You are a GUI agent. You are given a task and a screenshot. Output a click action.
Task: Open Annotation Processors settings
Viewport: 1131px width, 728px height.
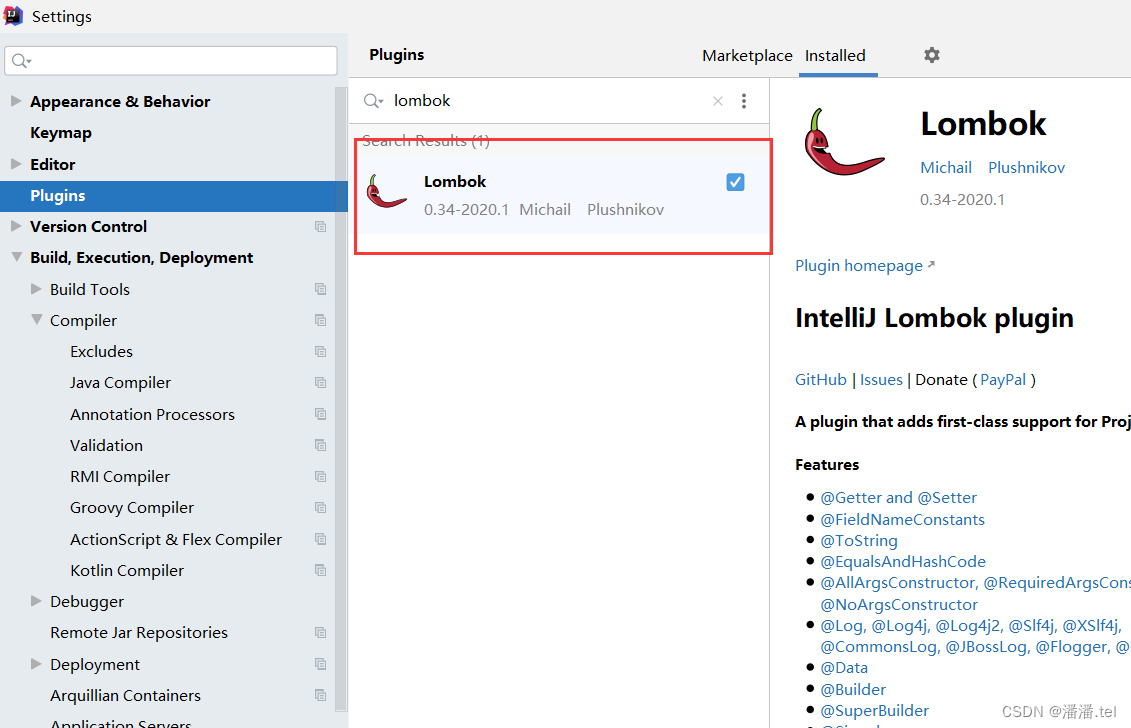click(152, 414)
